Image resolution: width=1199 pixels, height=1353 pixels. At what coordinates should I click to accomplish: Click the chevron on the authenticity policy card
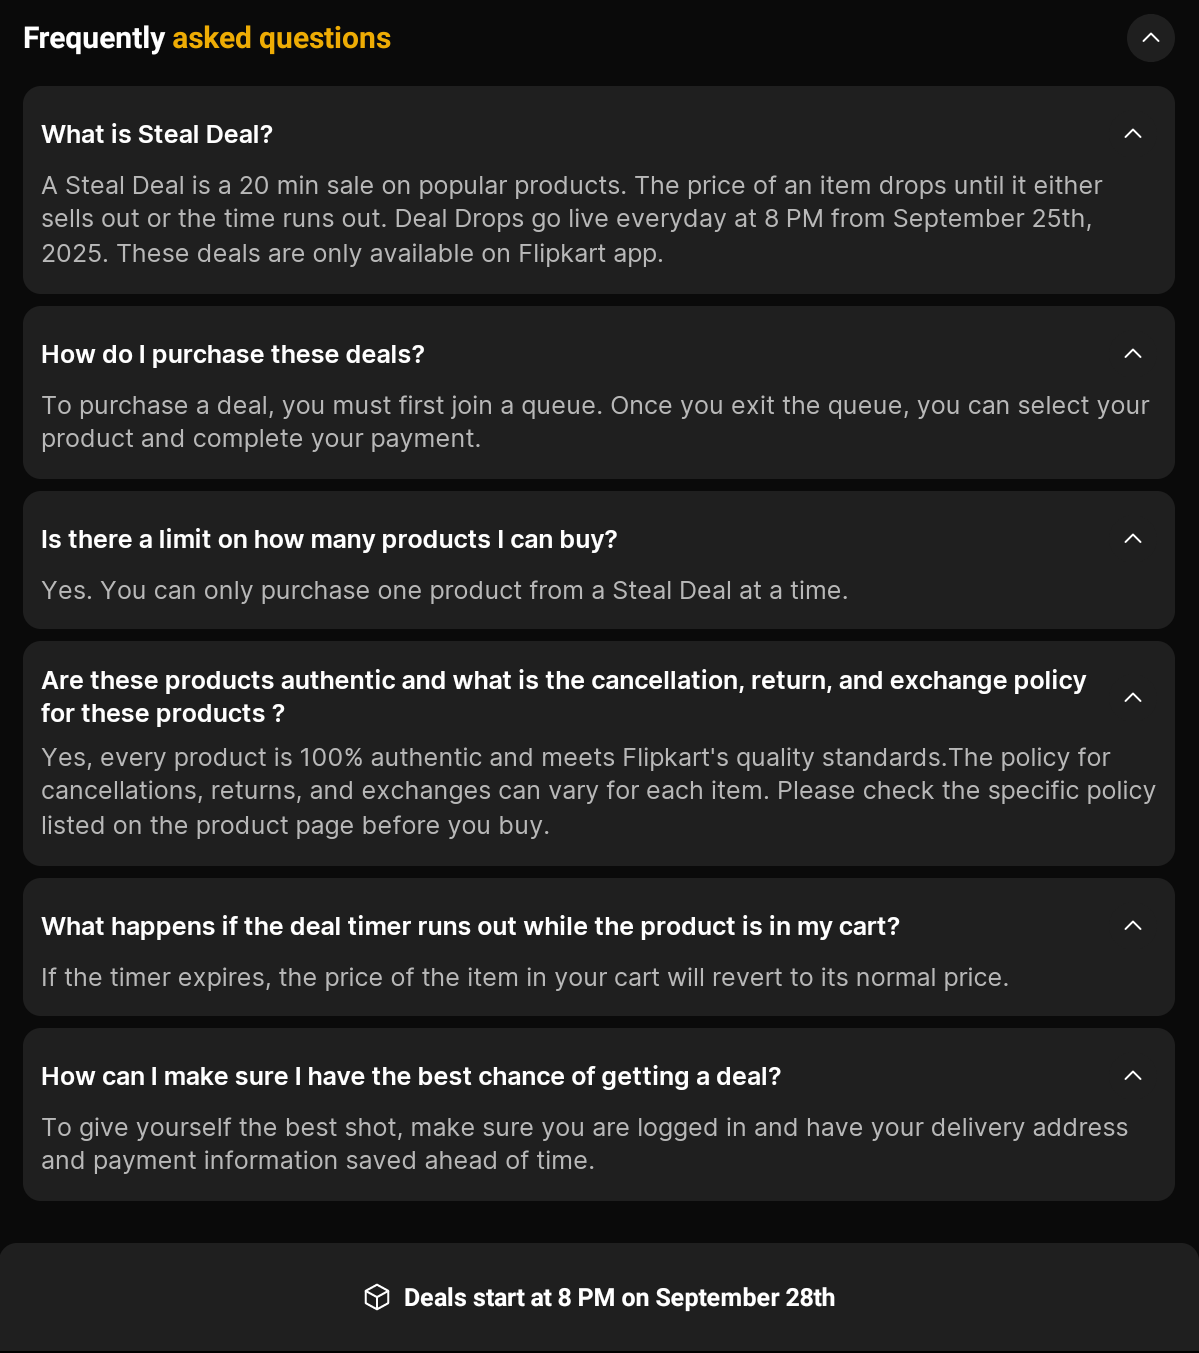pyautogui.click(x=1132, y=696)
